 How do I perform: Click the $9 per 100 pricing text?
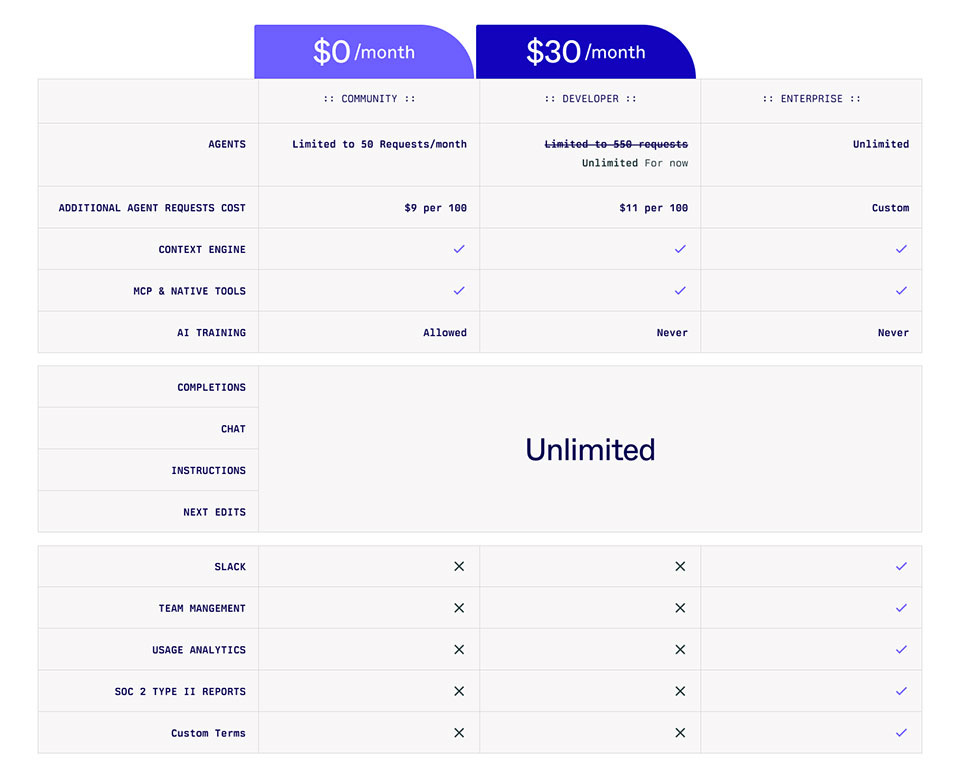pos(436,207)
